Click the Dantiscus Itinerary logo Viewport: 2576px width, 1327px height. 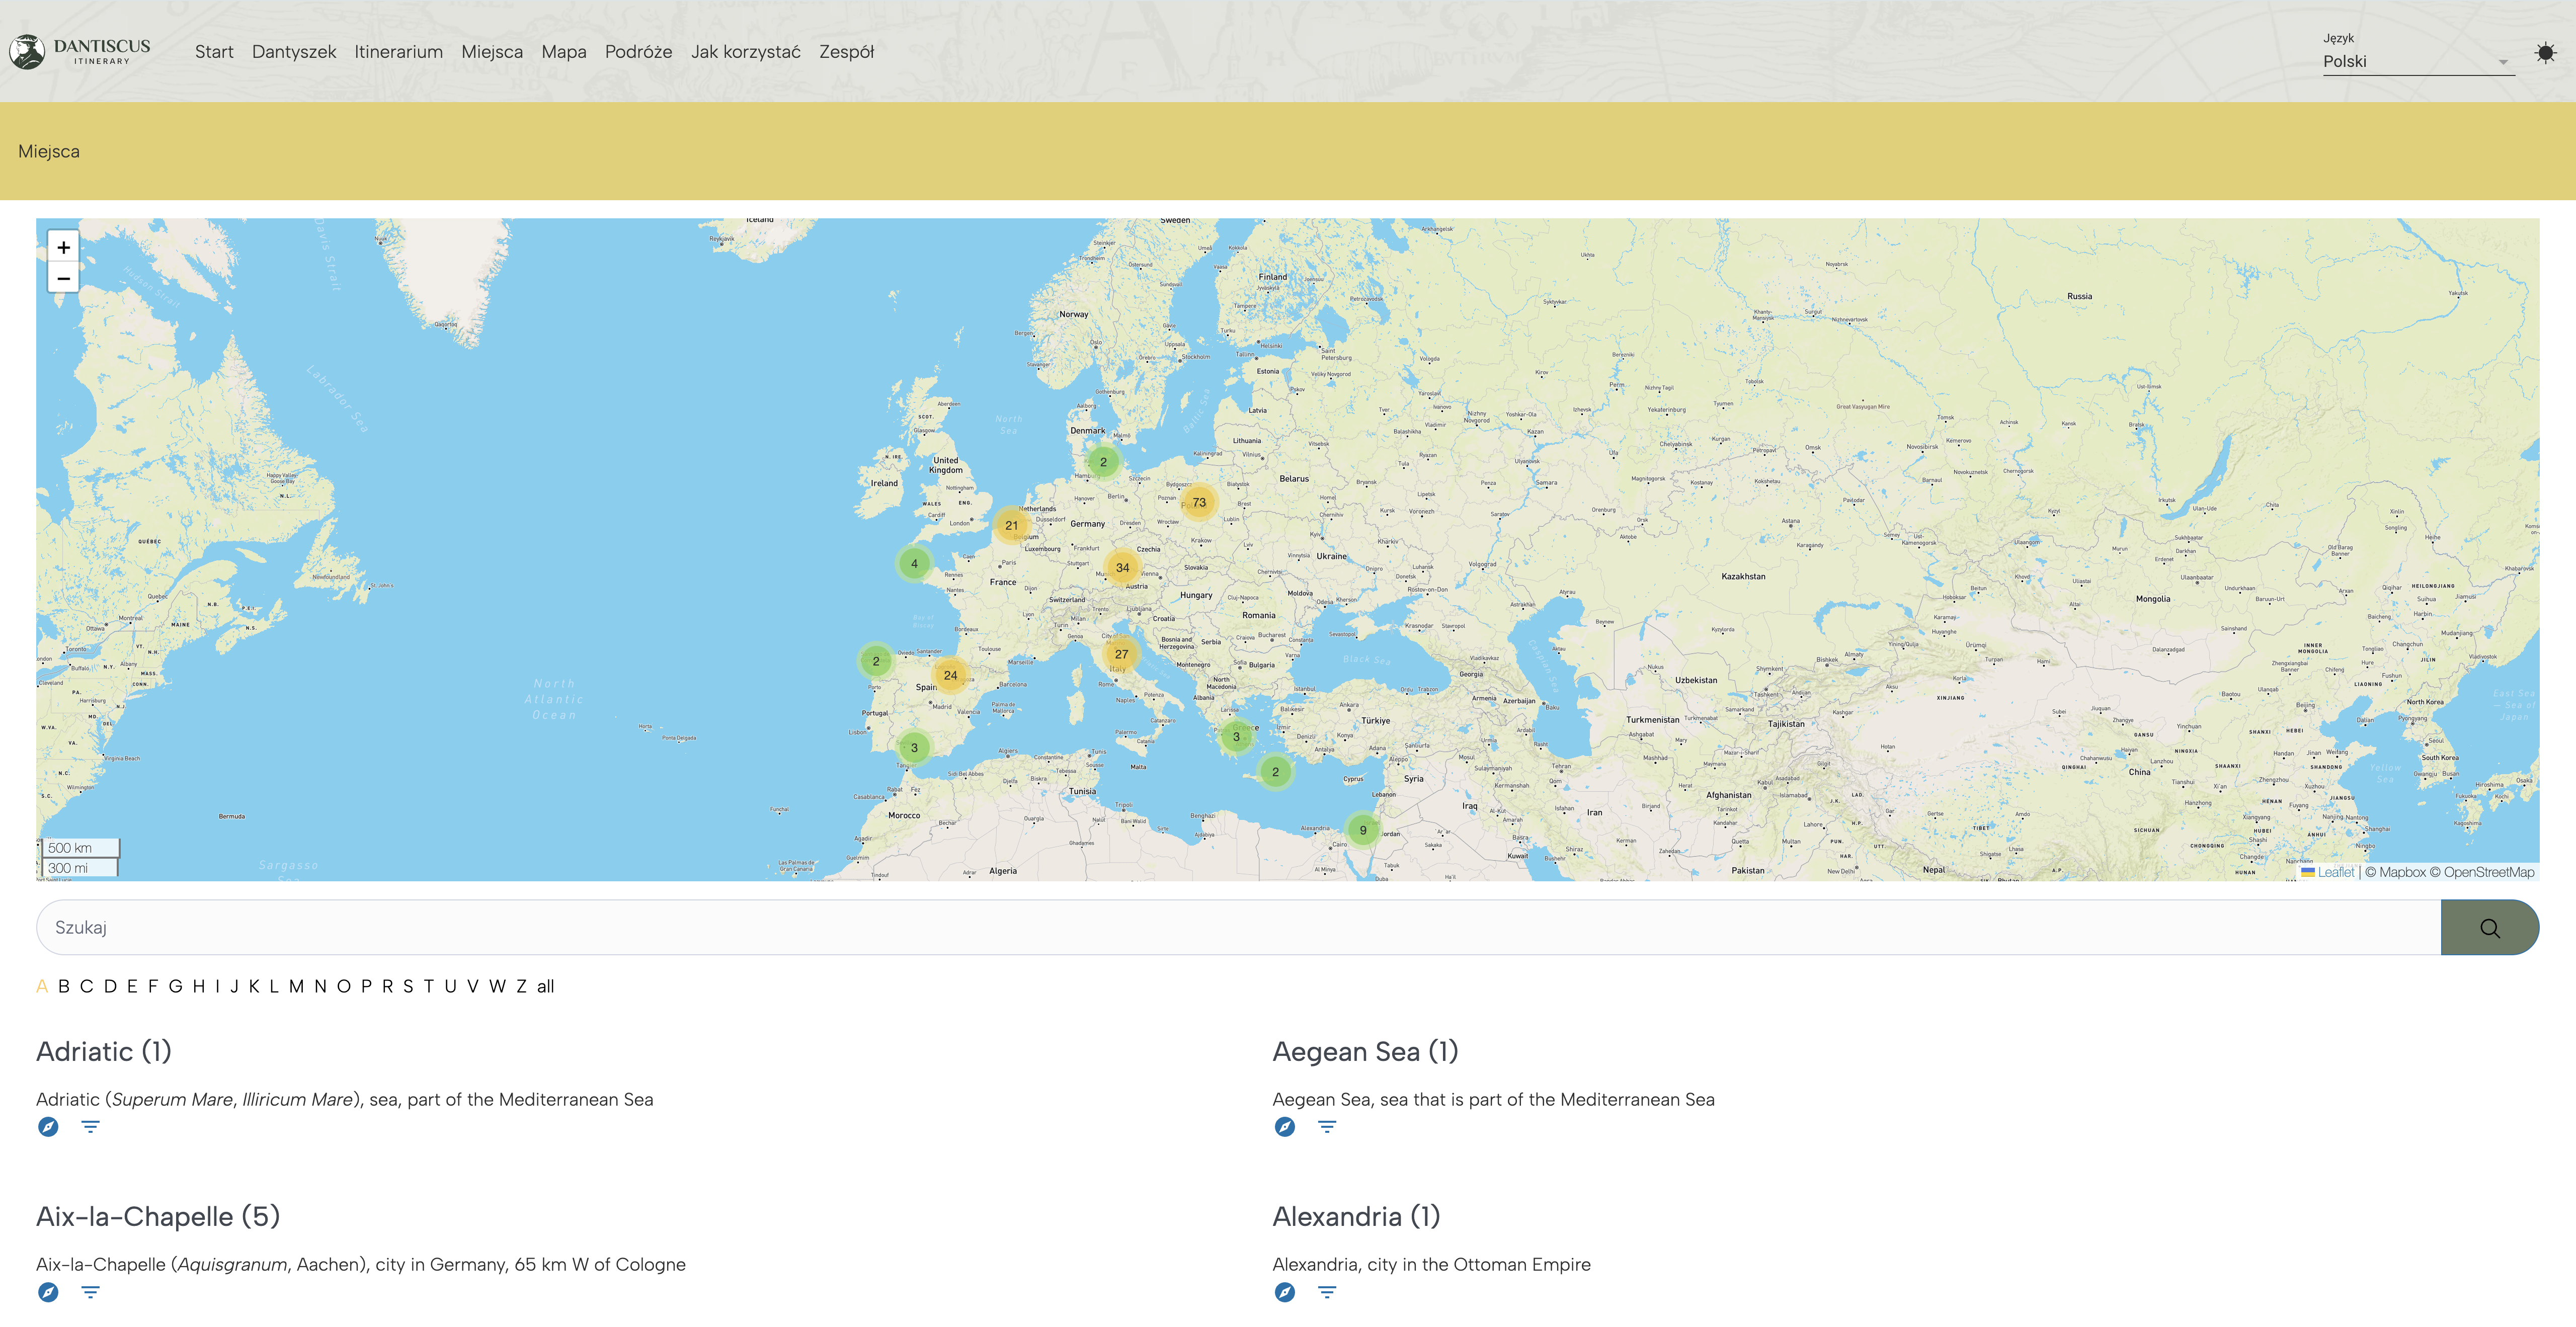[x=80, y=51]
